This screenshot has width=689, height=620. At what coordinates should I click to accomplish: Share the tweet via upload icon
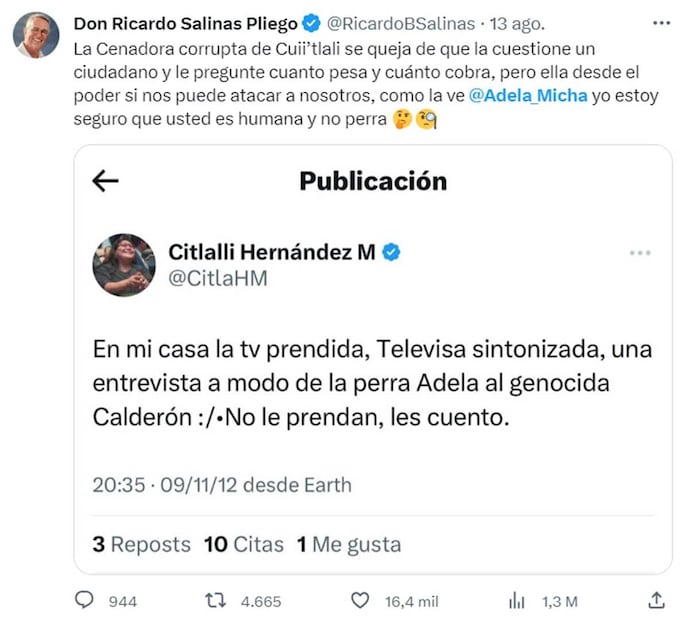pos(657,600)
